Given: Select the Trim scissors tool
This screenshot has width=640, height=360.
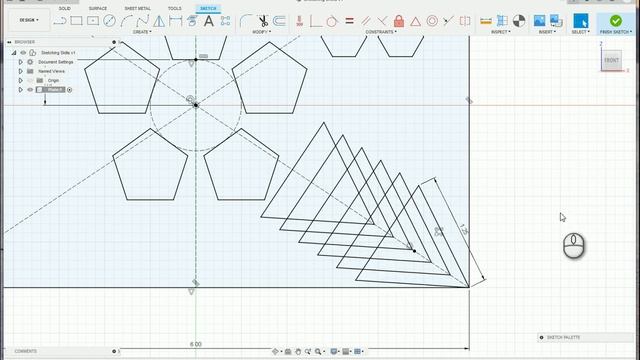Looking at the screenshot, I should [x=263, y=21].
